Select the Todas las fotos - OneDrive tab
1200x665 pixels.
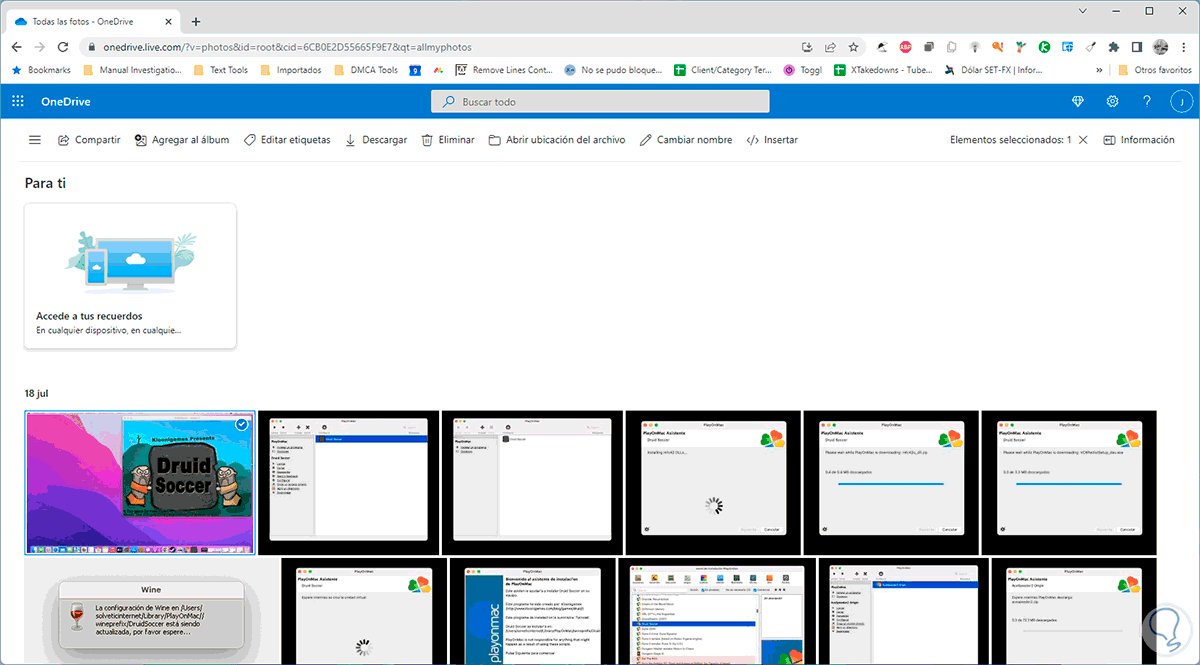tap(92, 21)
